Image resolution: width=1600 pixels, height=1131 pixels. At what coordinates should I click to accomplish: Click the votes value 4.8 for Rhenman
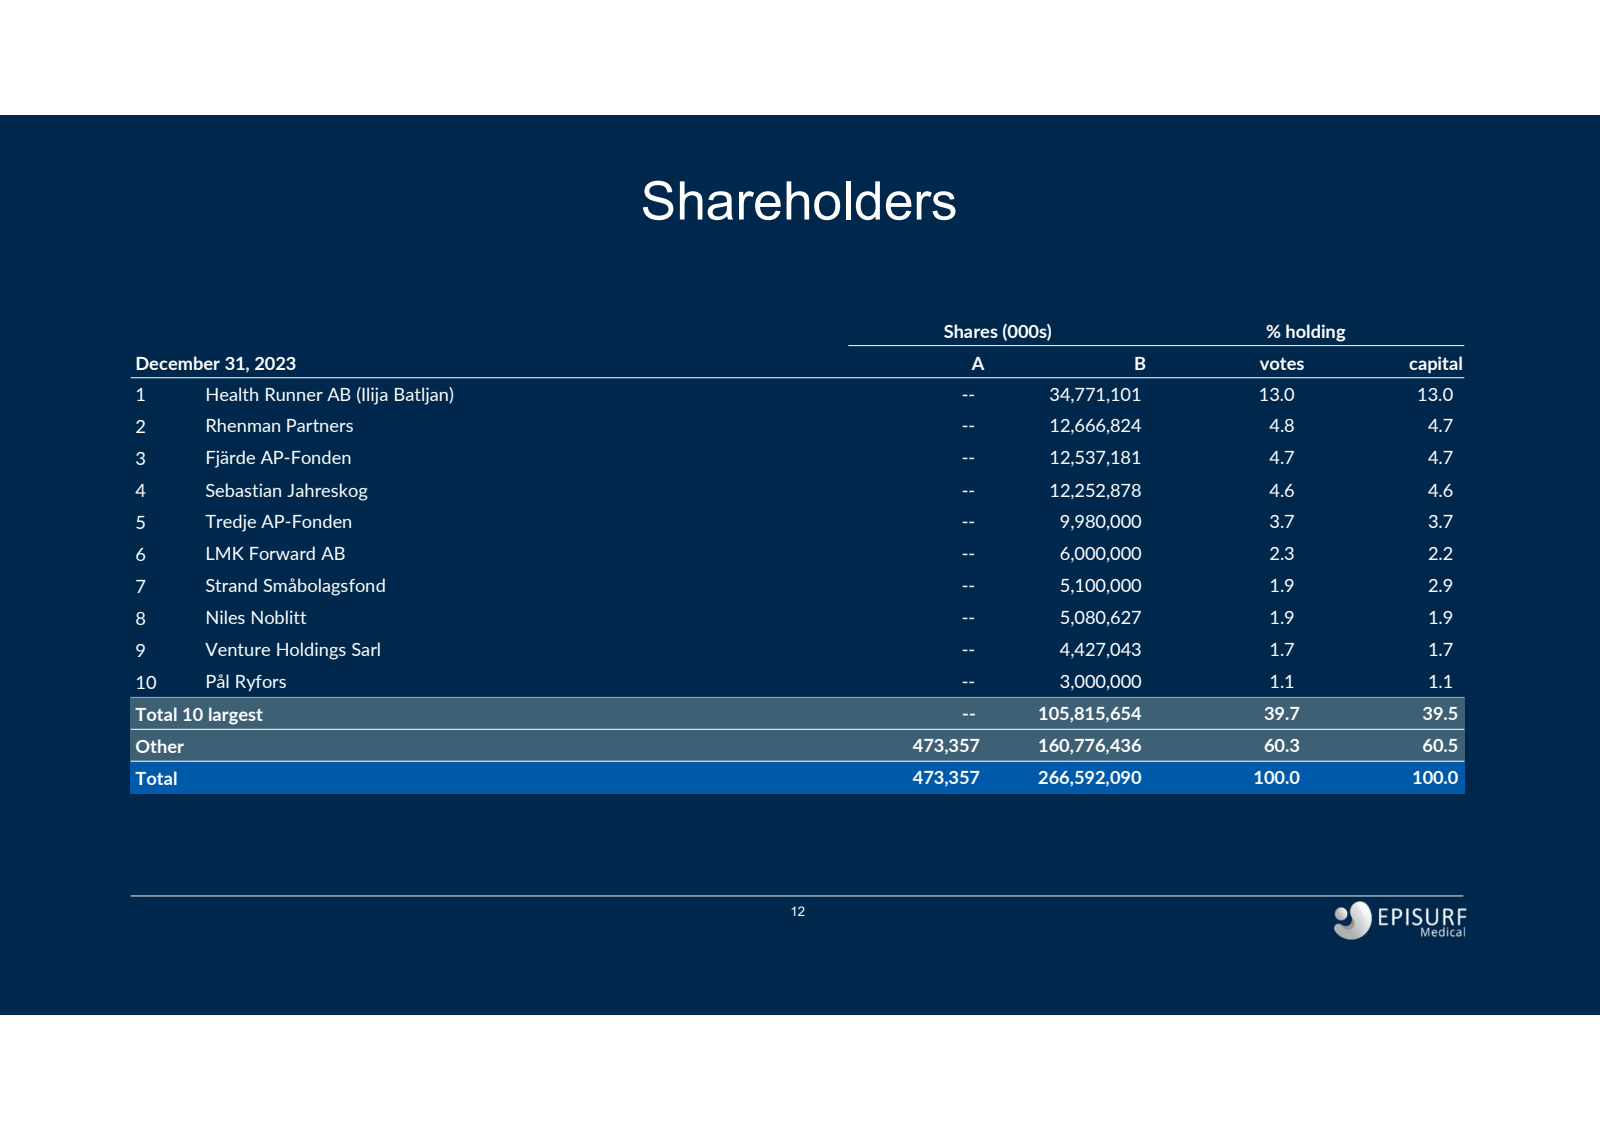[x=1281, y=425]
